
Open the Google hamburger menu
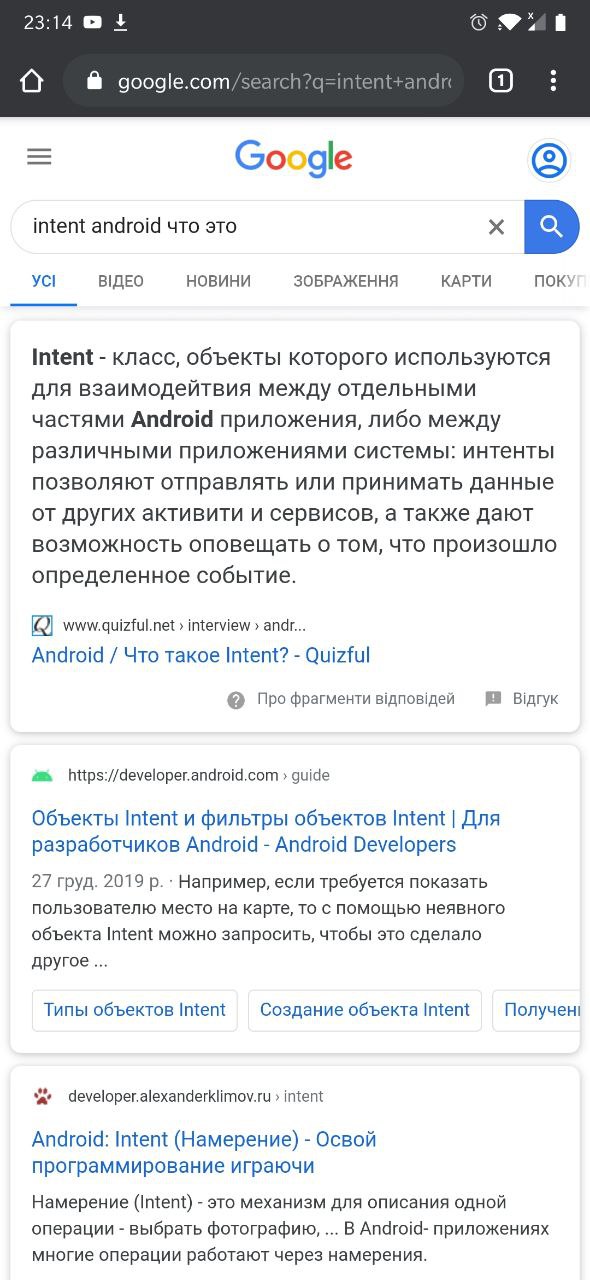(39, 157)
